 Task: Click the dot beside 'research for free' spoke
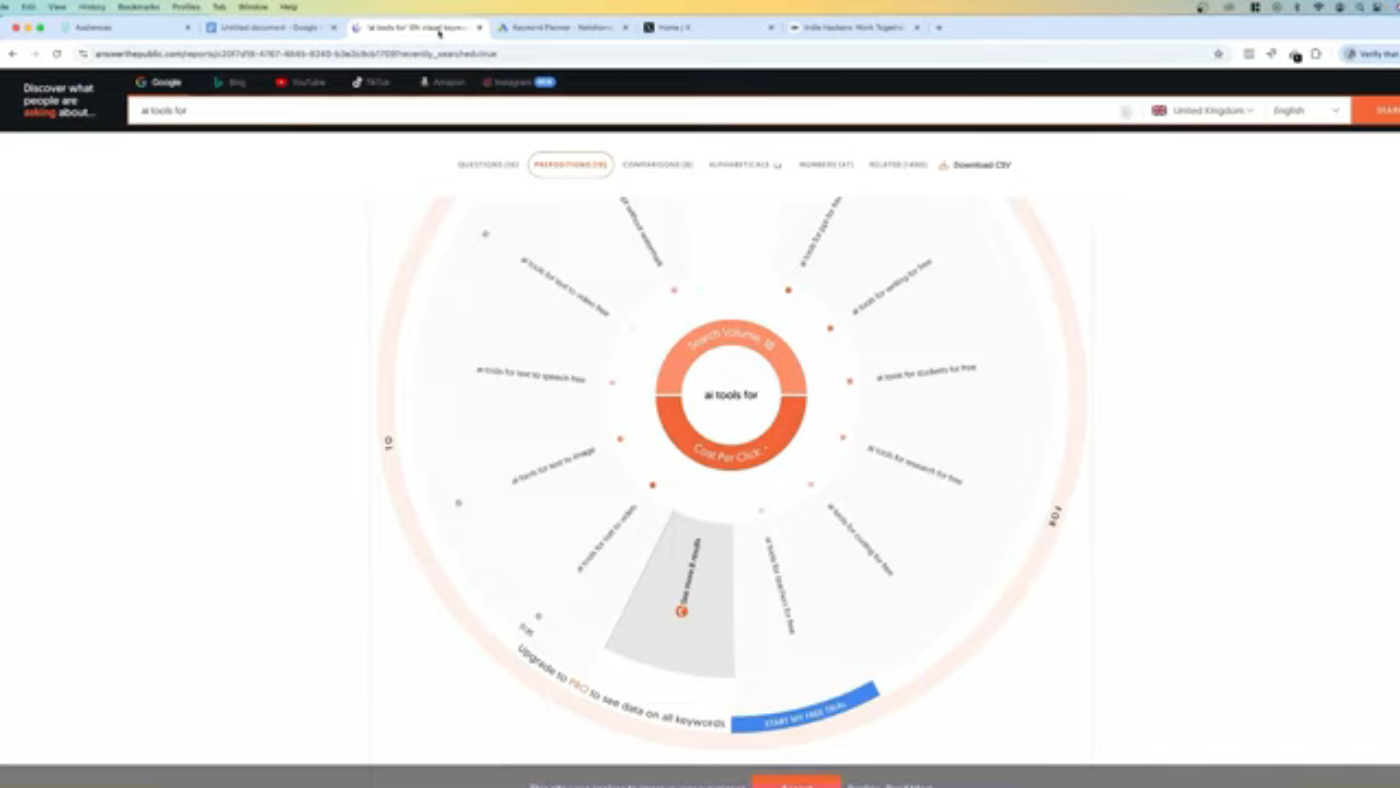point(843,437)
